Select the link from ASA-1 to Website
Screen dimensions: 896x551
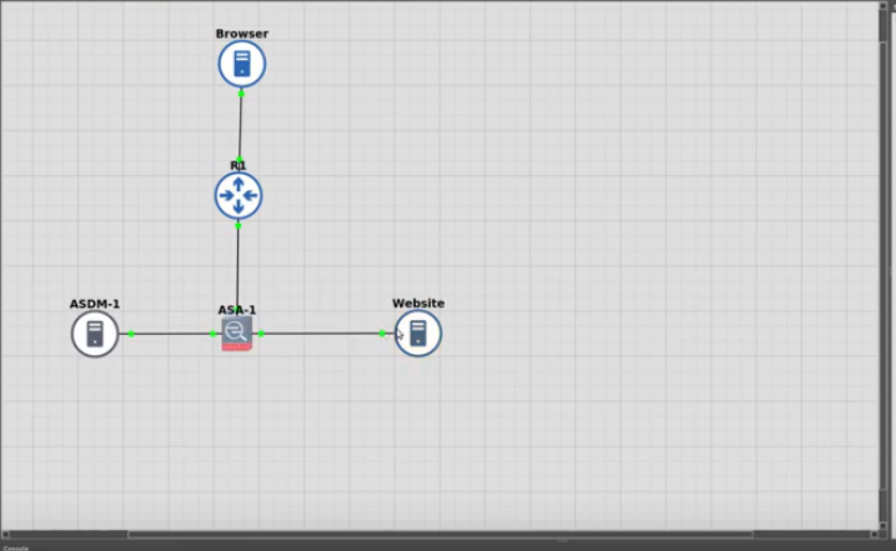[320, 333]
